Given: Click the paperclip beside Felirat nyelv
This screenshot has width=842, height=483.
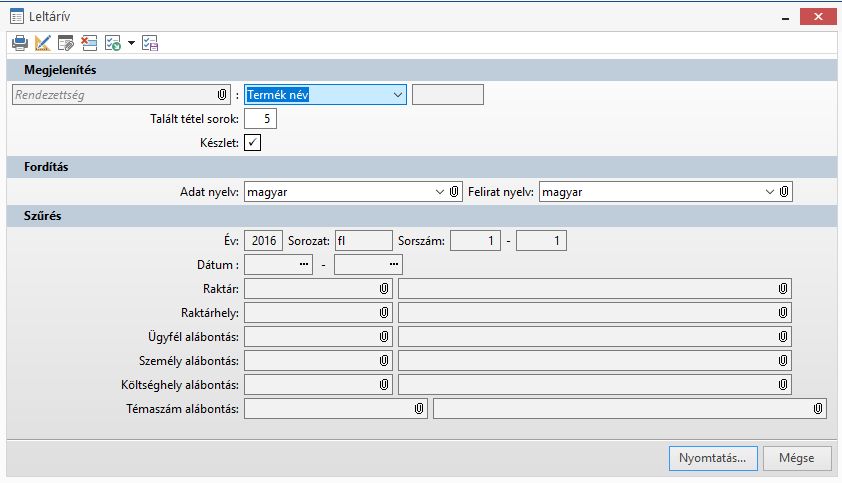Looking at the screenshot, I should [x=784, y=192].
